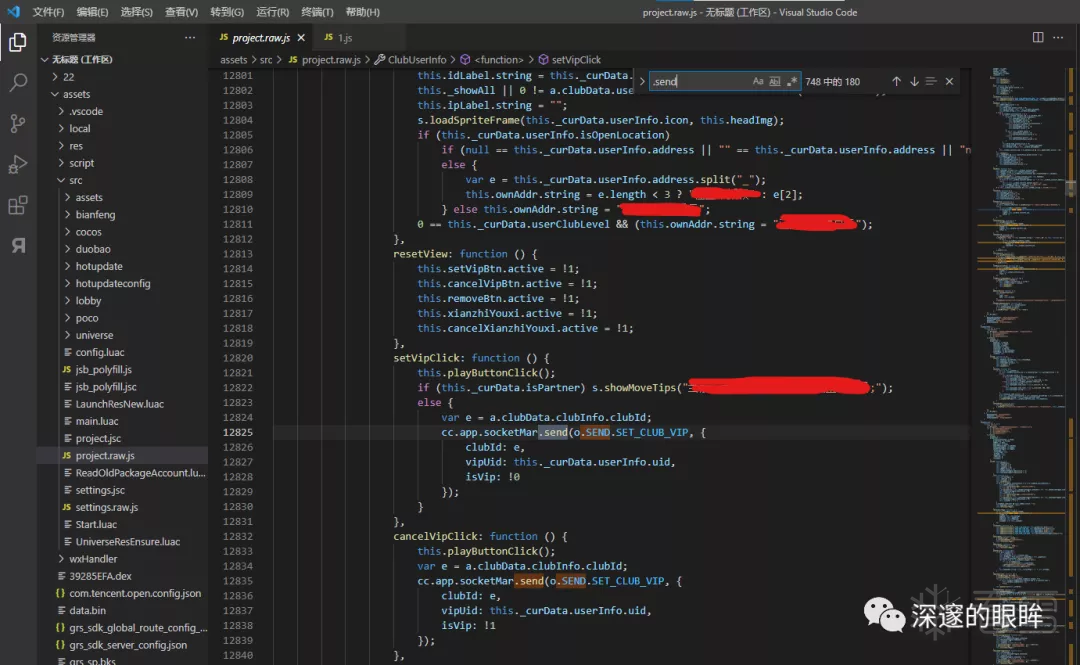Click line number 12825 in the gutter
1080x665 pixels.
click(238, 432)
